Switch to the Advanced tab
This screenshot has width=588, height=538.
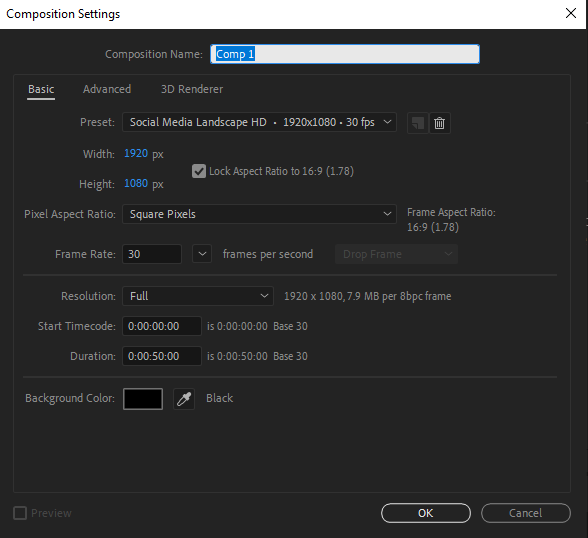click(x=107, y=89)
